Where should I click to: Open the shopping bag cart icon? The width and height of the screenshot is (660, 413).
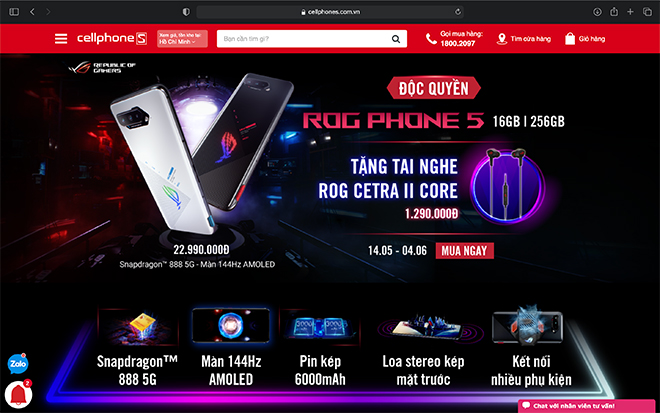pyautogui.click(x=570, y=39)
